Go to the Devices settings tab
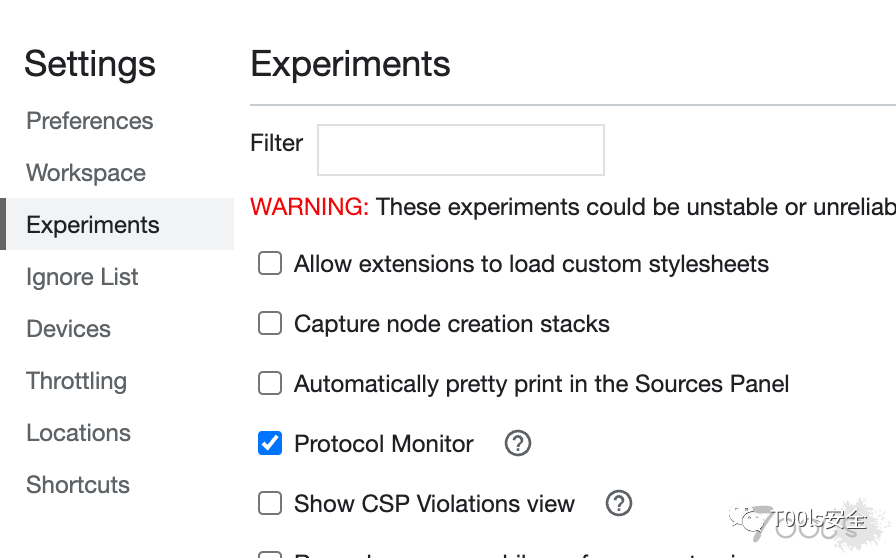The height and width of the screenshot is (558, 896). pyautogui.click(x=68, y=329)
